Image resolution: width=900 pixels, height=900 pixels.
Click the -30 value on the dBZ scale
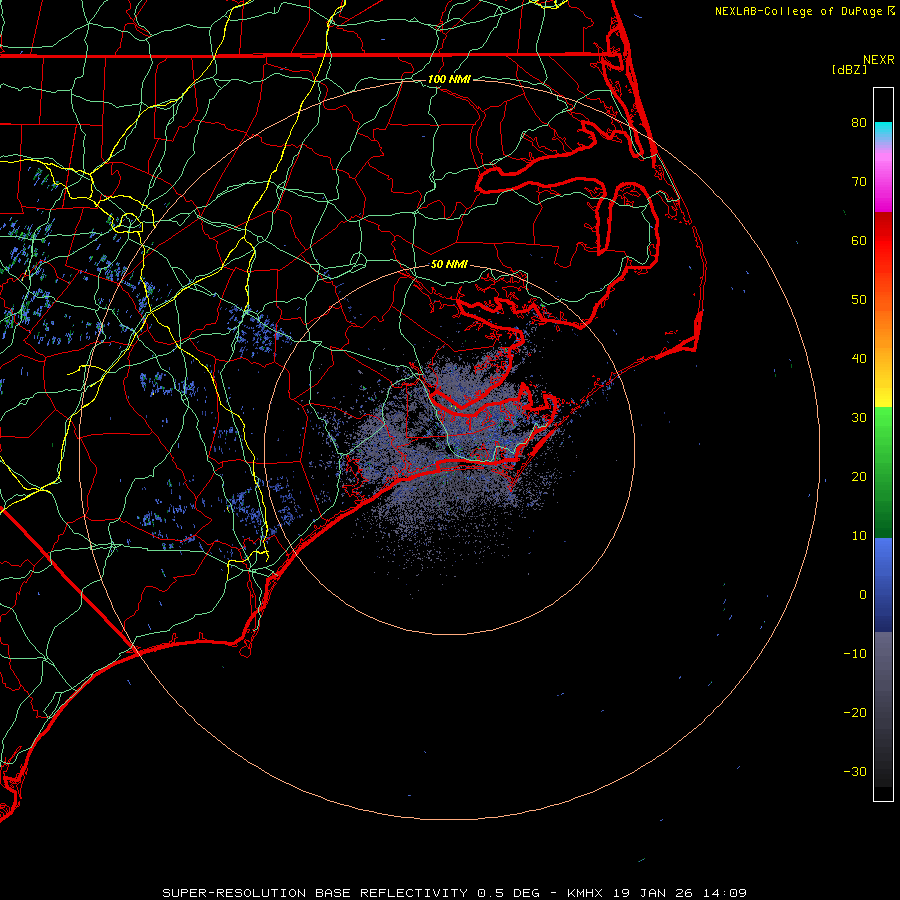point(855,771)
